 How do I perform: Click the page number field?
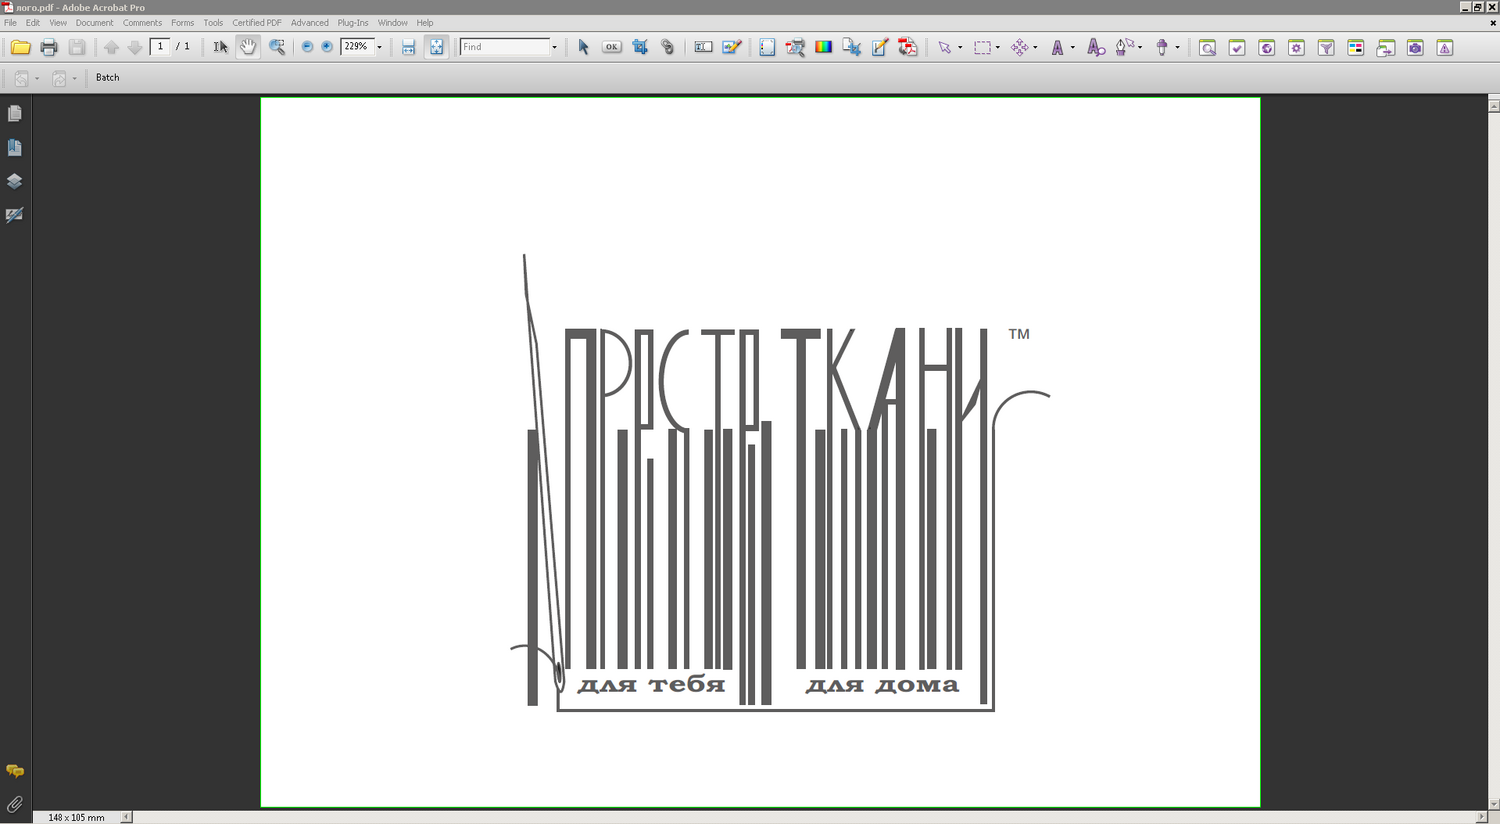160,46
